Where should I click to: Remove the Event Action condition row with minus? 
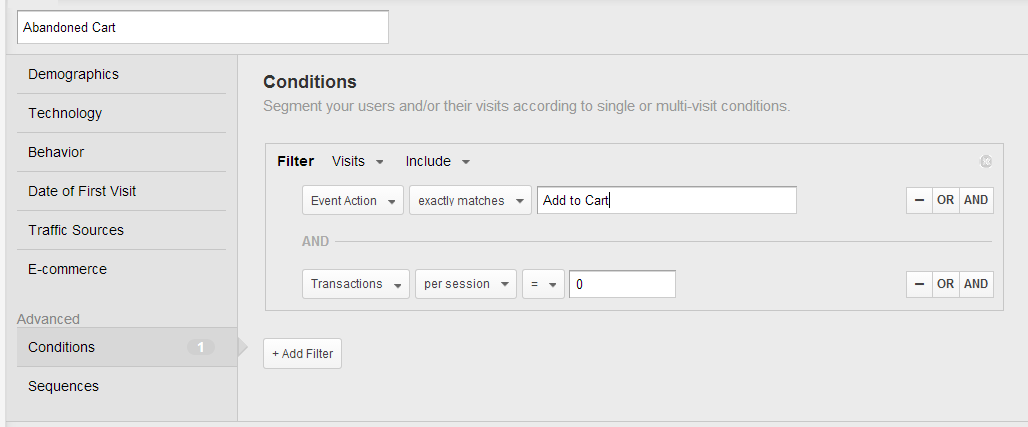click(919, 201)
